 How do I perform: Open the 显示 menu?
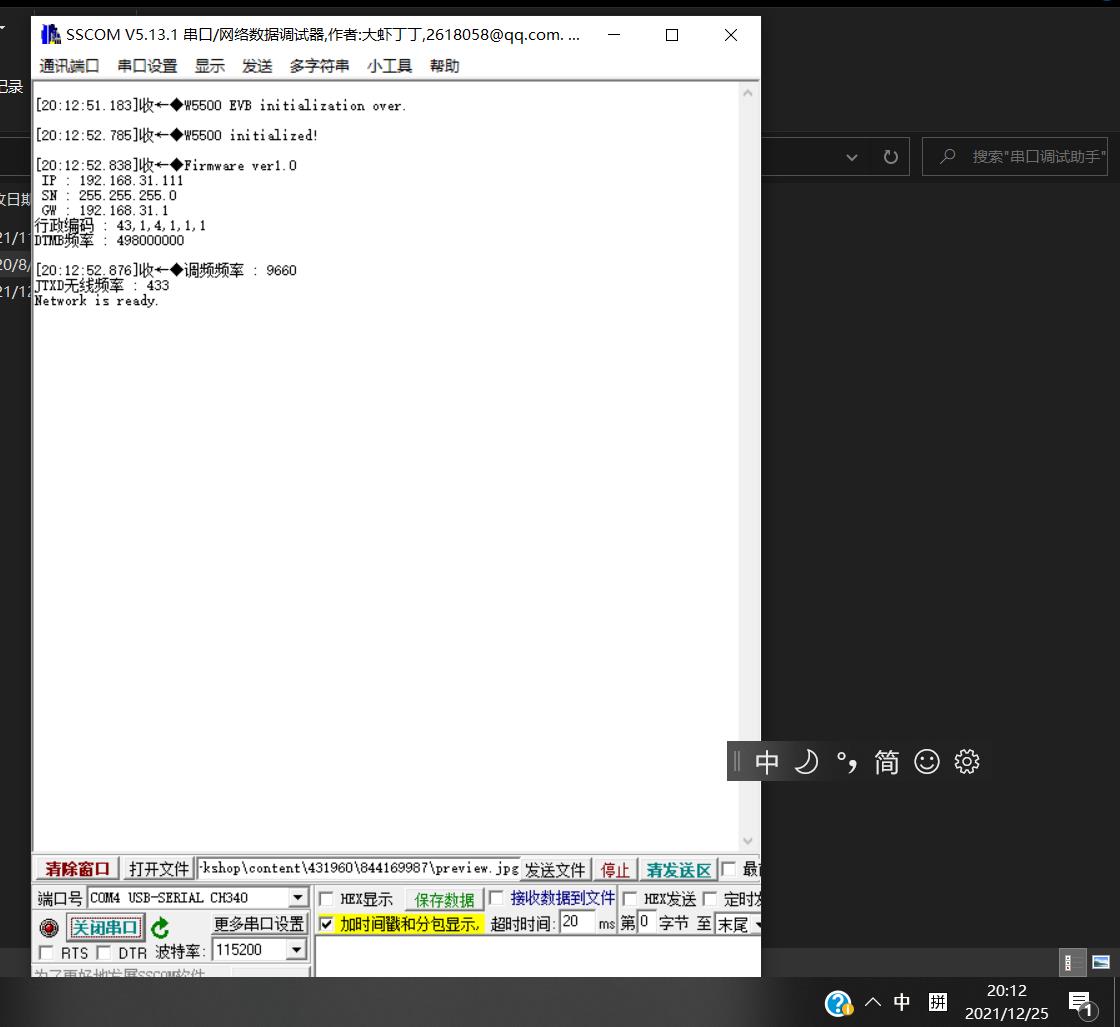(x=210, y=66)
